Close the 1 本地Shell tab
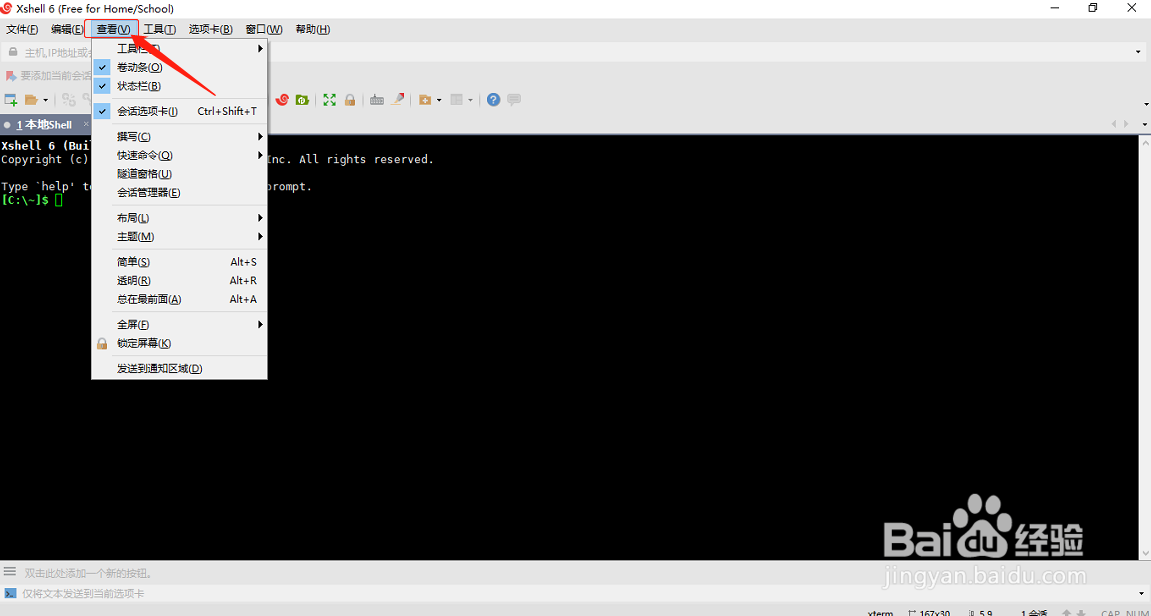The width and height of the screenshot is (1151, 616). [86, 124]
